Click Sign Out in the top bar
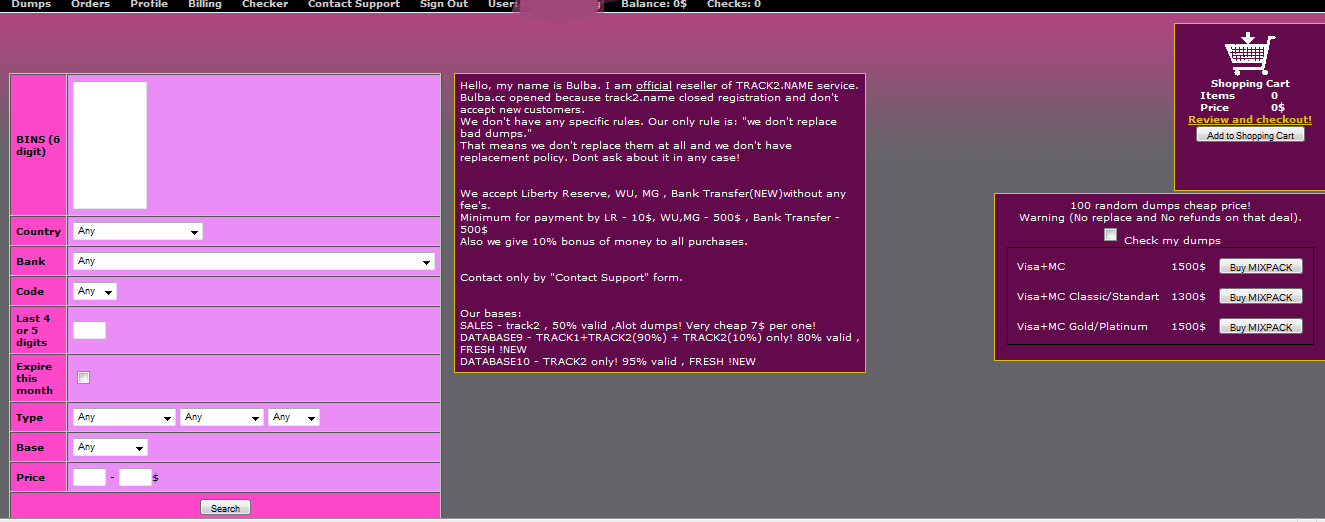The height and width of the screenshot is (522, 1325). pyautogui.click(x=444, y=5)
